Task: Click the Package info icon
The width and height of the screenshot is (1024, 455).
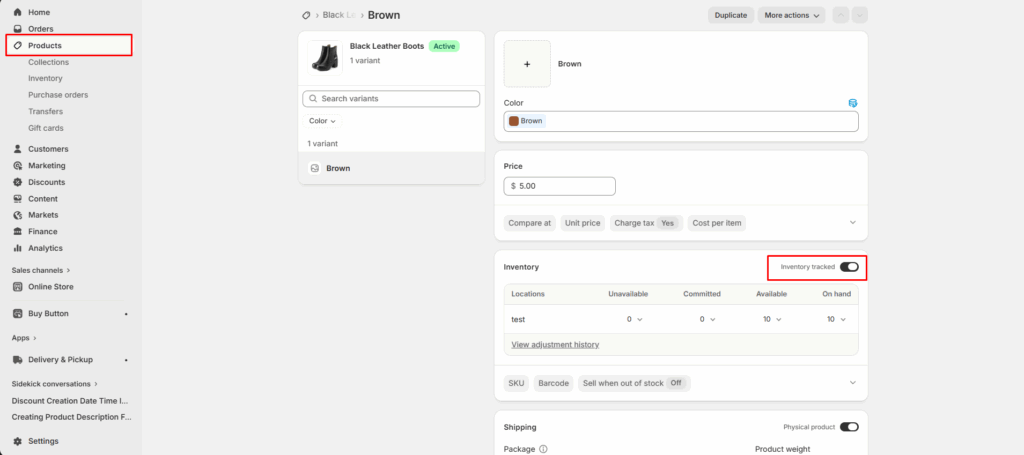Action: click(543, 449)
